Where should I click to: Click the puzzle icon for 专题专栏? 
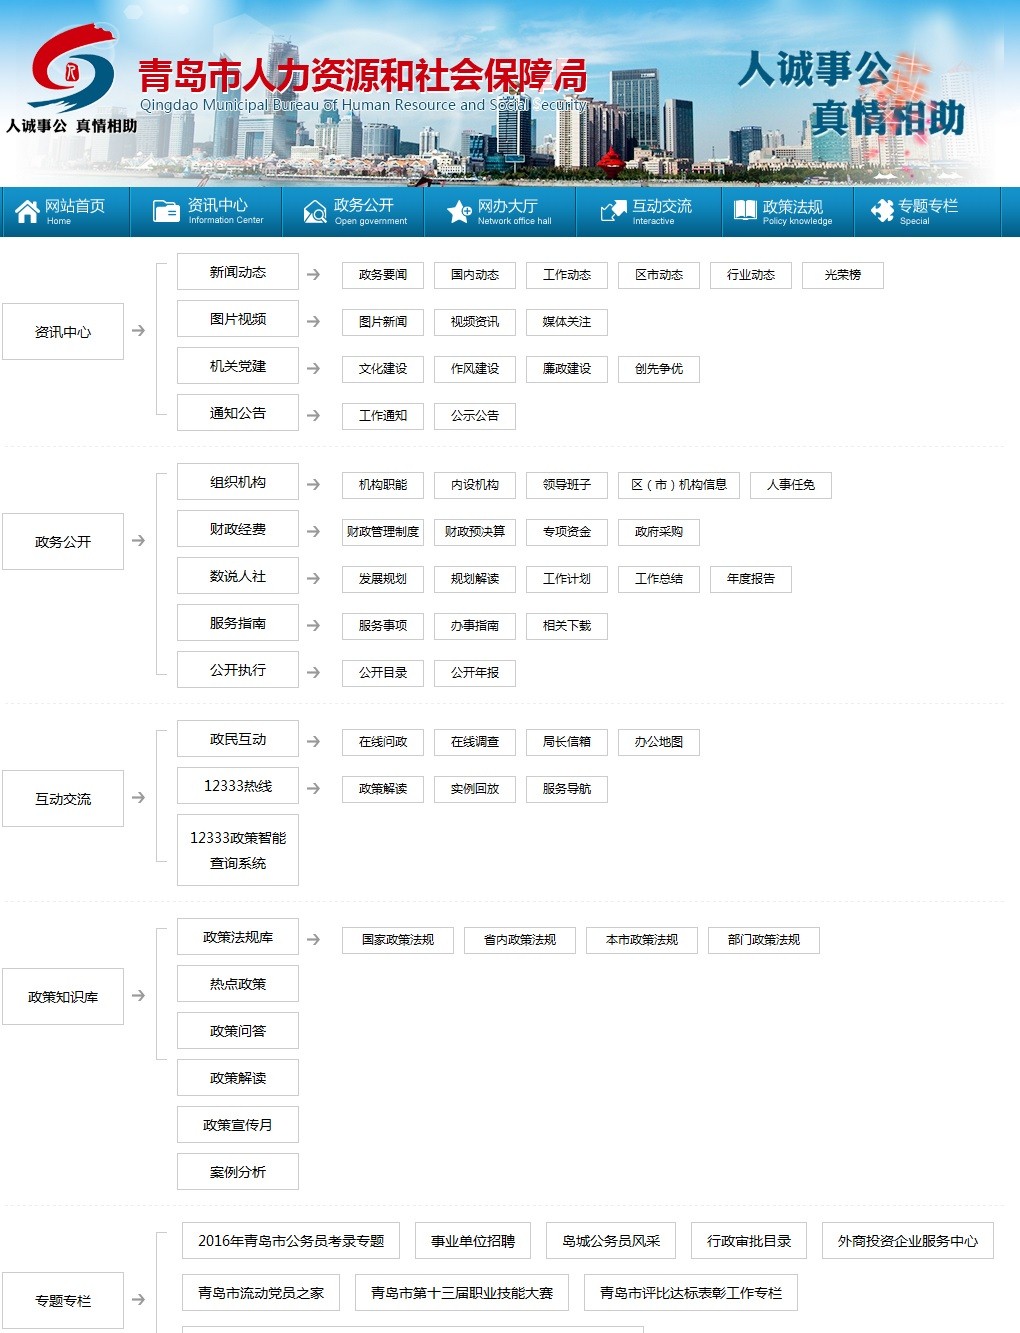[x=882, y=211]
